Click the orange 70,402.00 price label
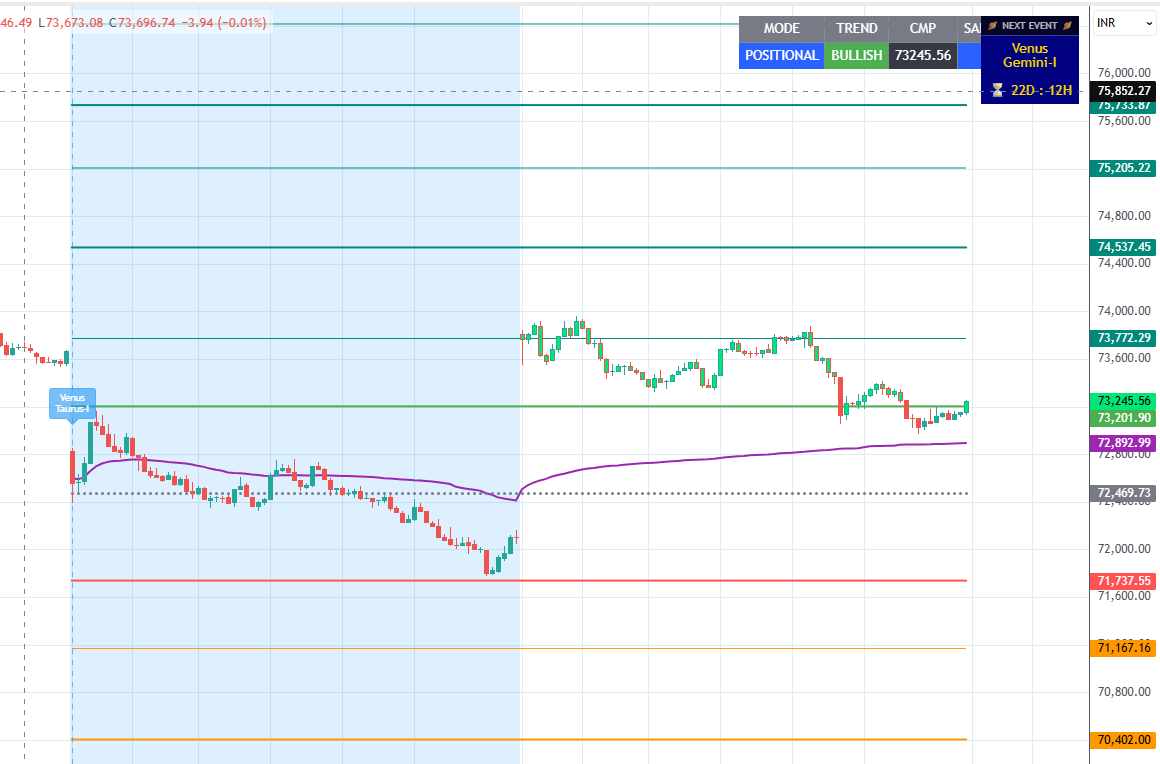The height and width of the screenshot is (764, 1160). (x=1124, y=740)
